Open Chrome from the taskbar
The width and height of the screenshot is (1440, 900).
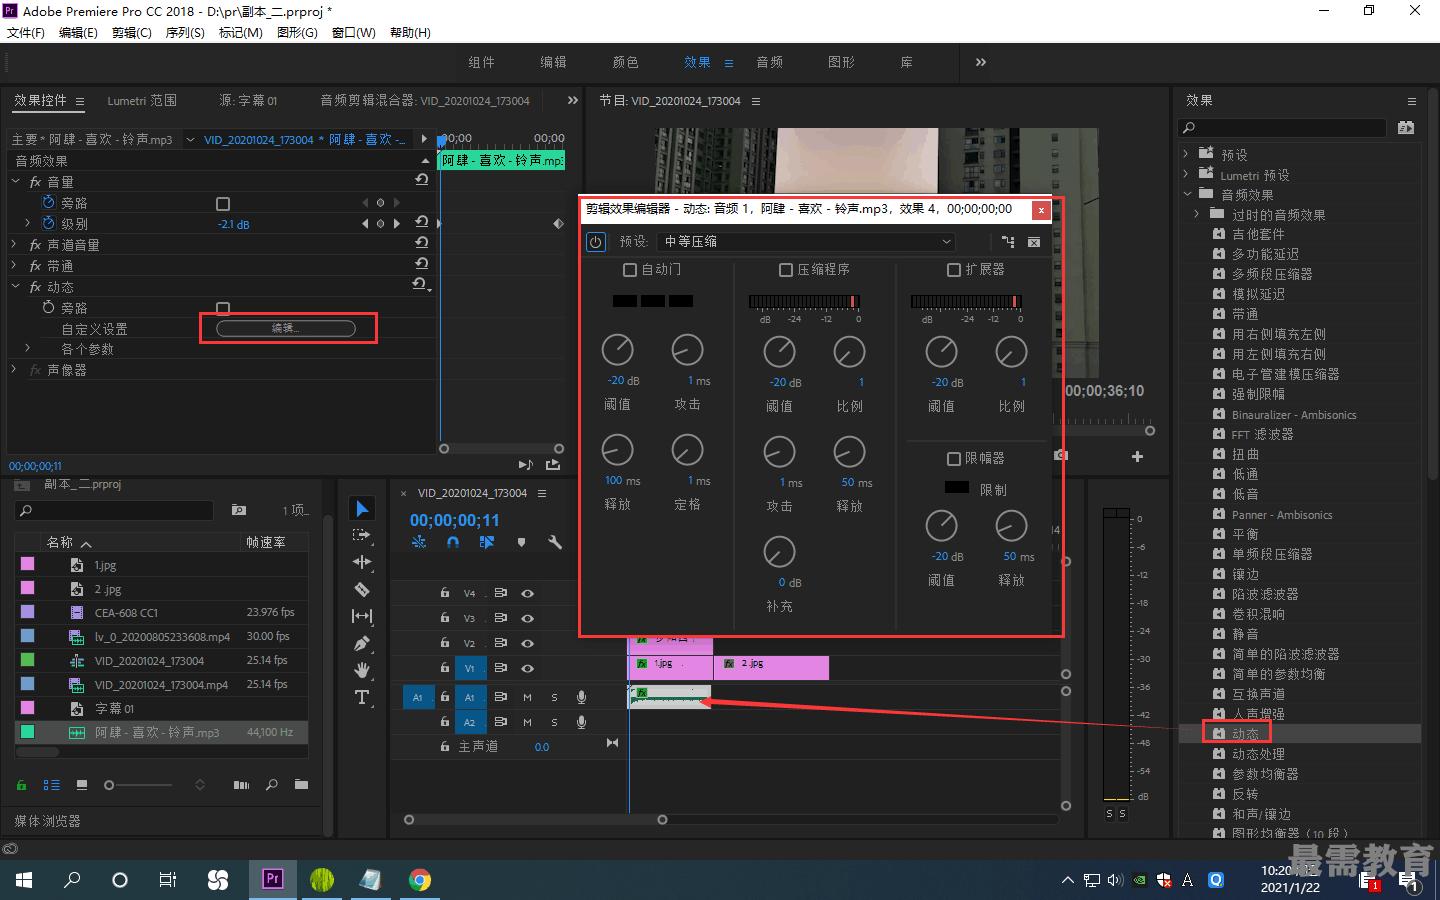point(420,879)
